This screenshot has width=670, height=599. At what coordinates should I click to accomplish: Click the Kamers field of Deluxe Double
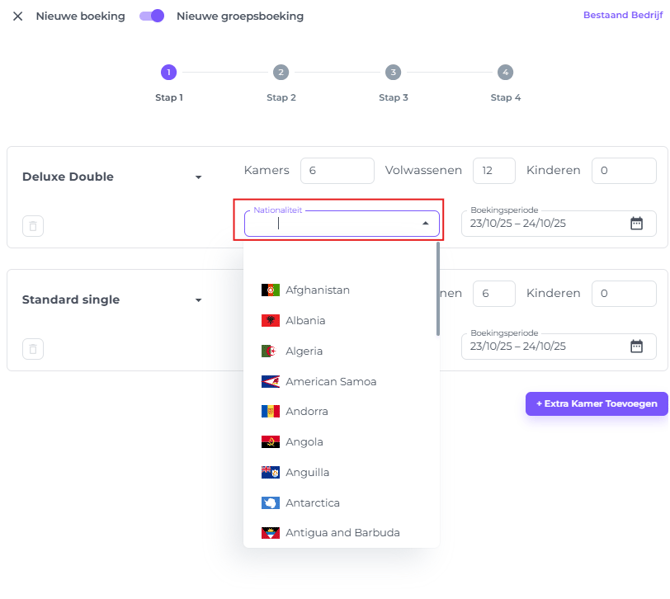coord(336,171)
